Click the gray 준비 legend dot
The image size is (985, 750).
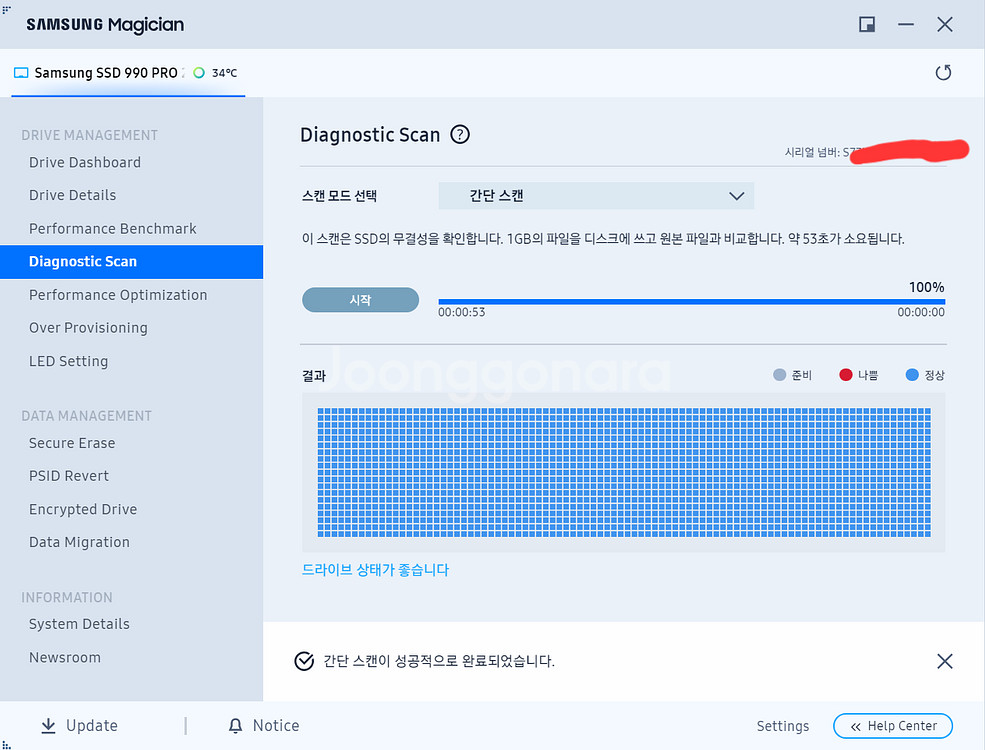(x=779, y=375)
